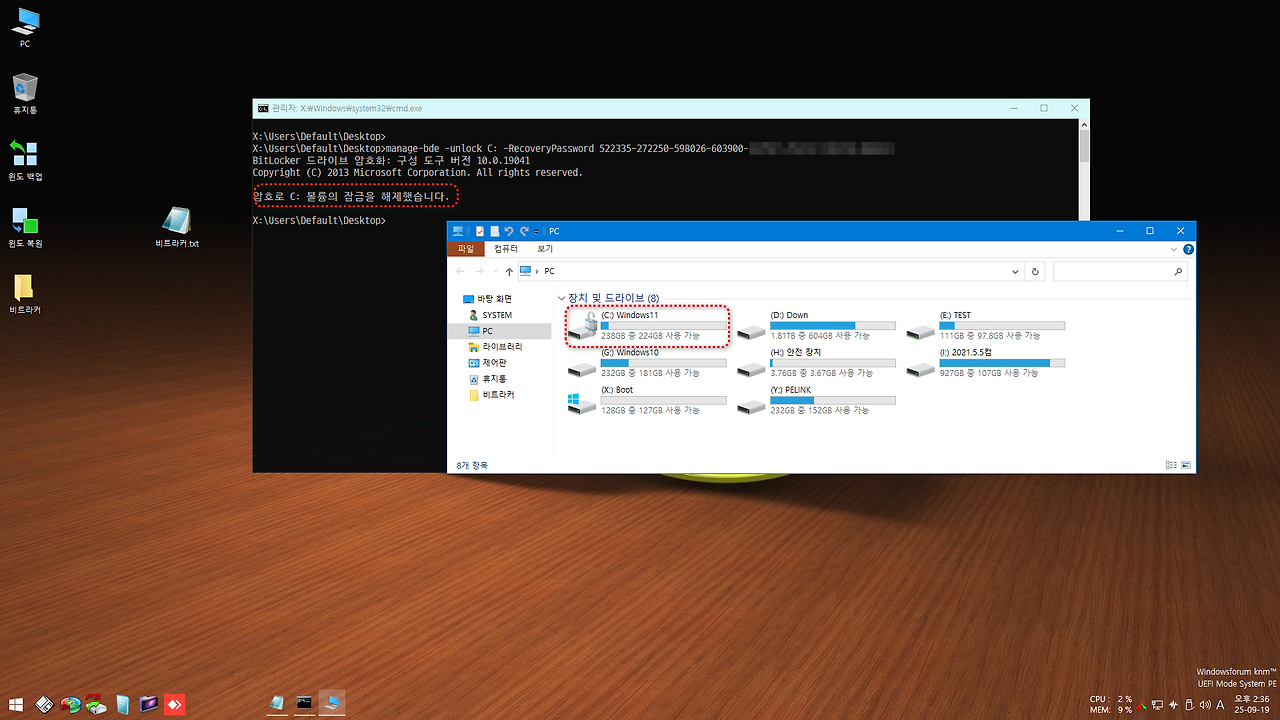
Task: Switch Explorer to large icons view
Action: pyautogui.click(x=1186, y=465)
